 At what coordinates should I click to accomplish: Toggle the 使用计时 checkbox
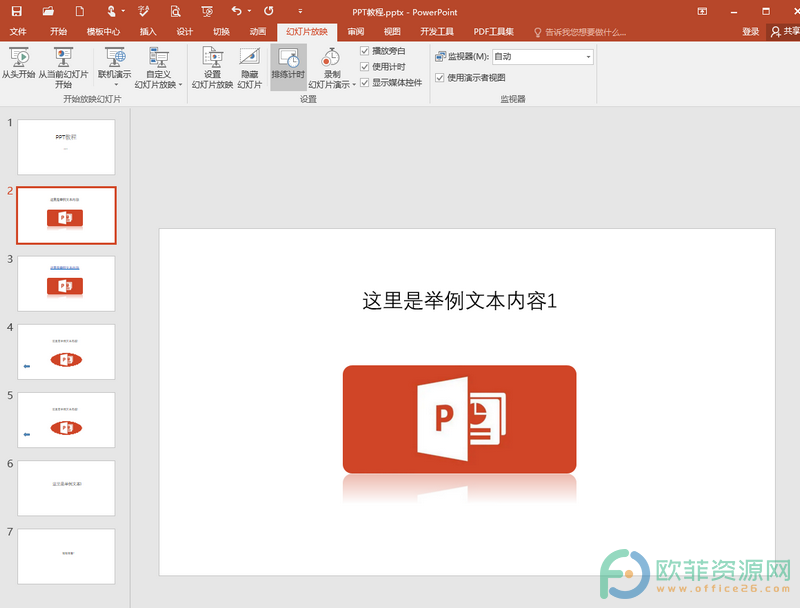point(364,66)
